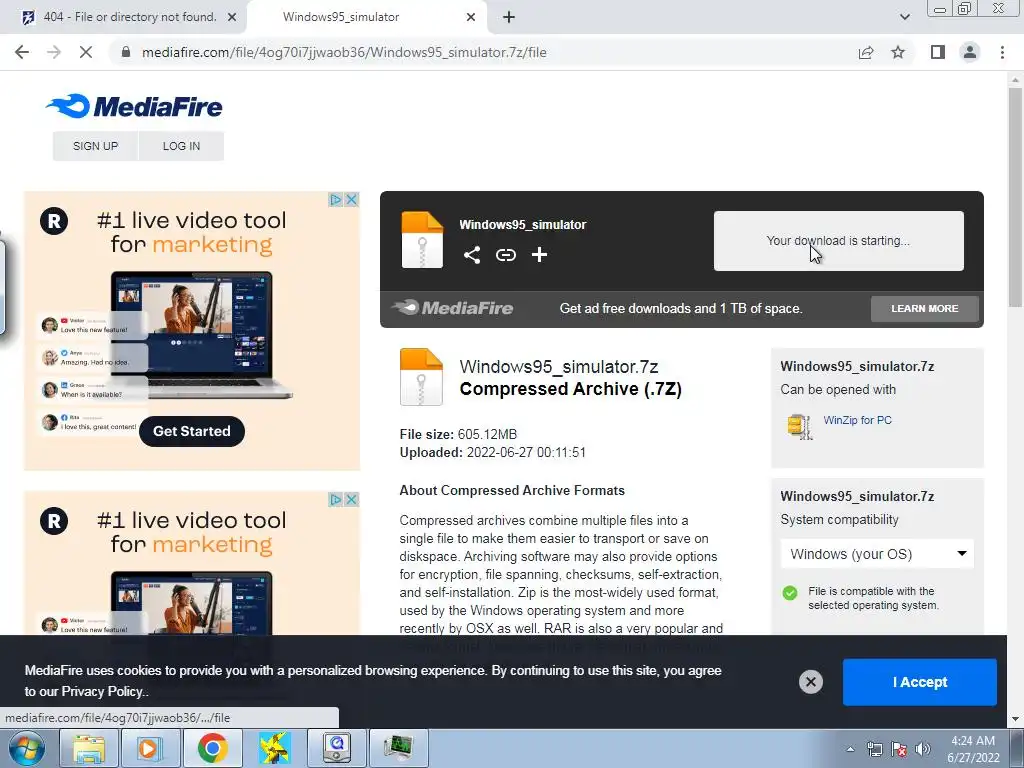Click the WinZip icon

799,426
